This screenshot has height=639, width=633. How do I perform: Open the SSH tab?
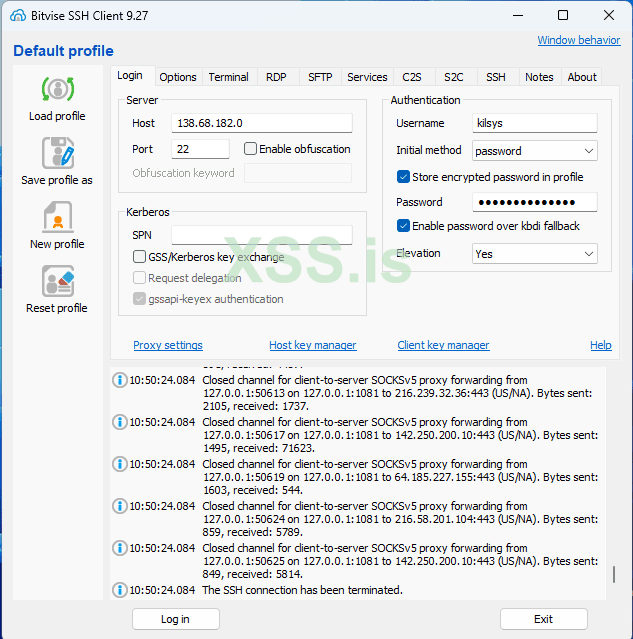coord(496,77)
